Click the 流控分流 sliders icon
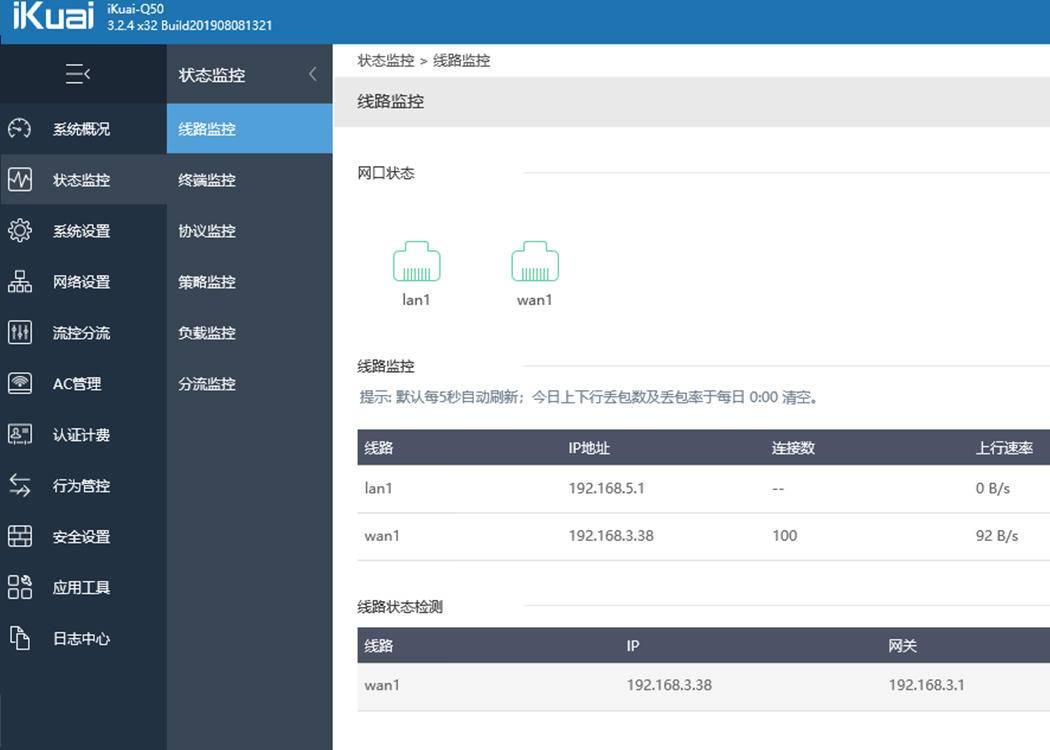The image size is (1050, 750). click(x=20, y=332)
